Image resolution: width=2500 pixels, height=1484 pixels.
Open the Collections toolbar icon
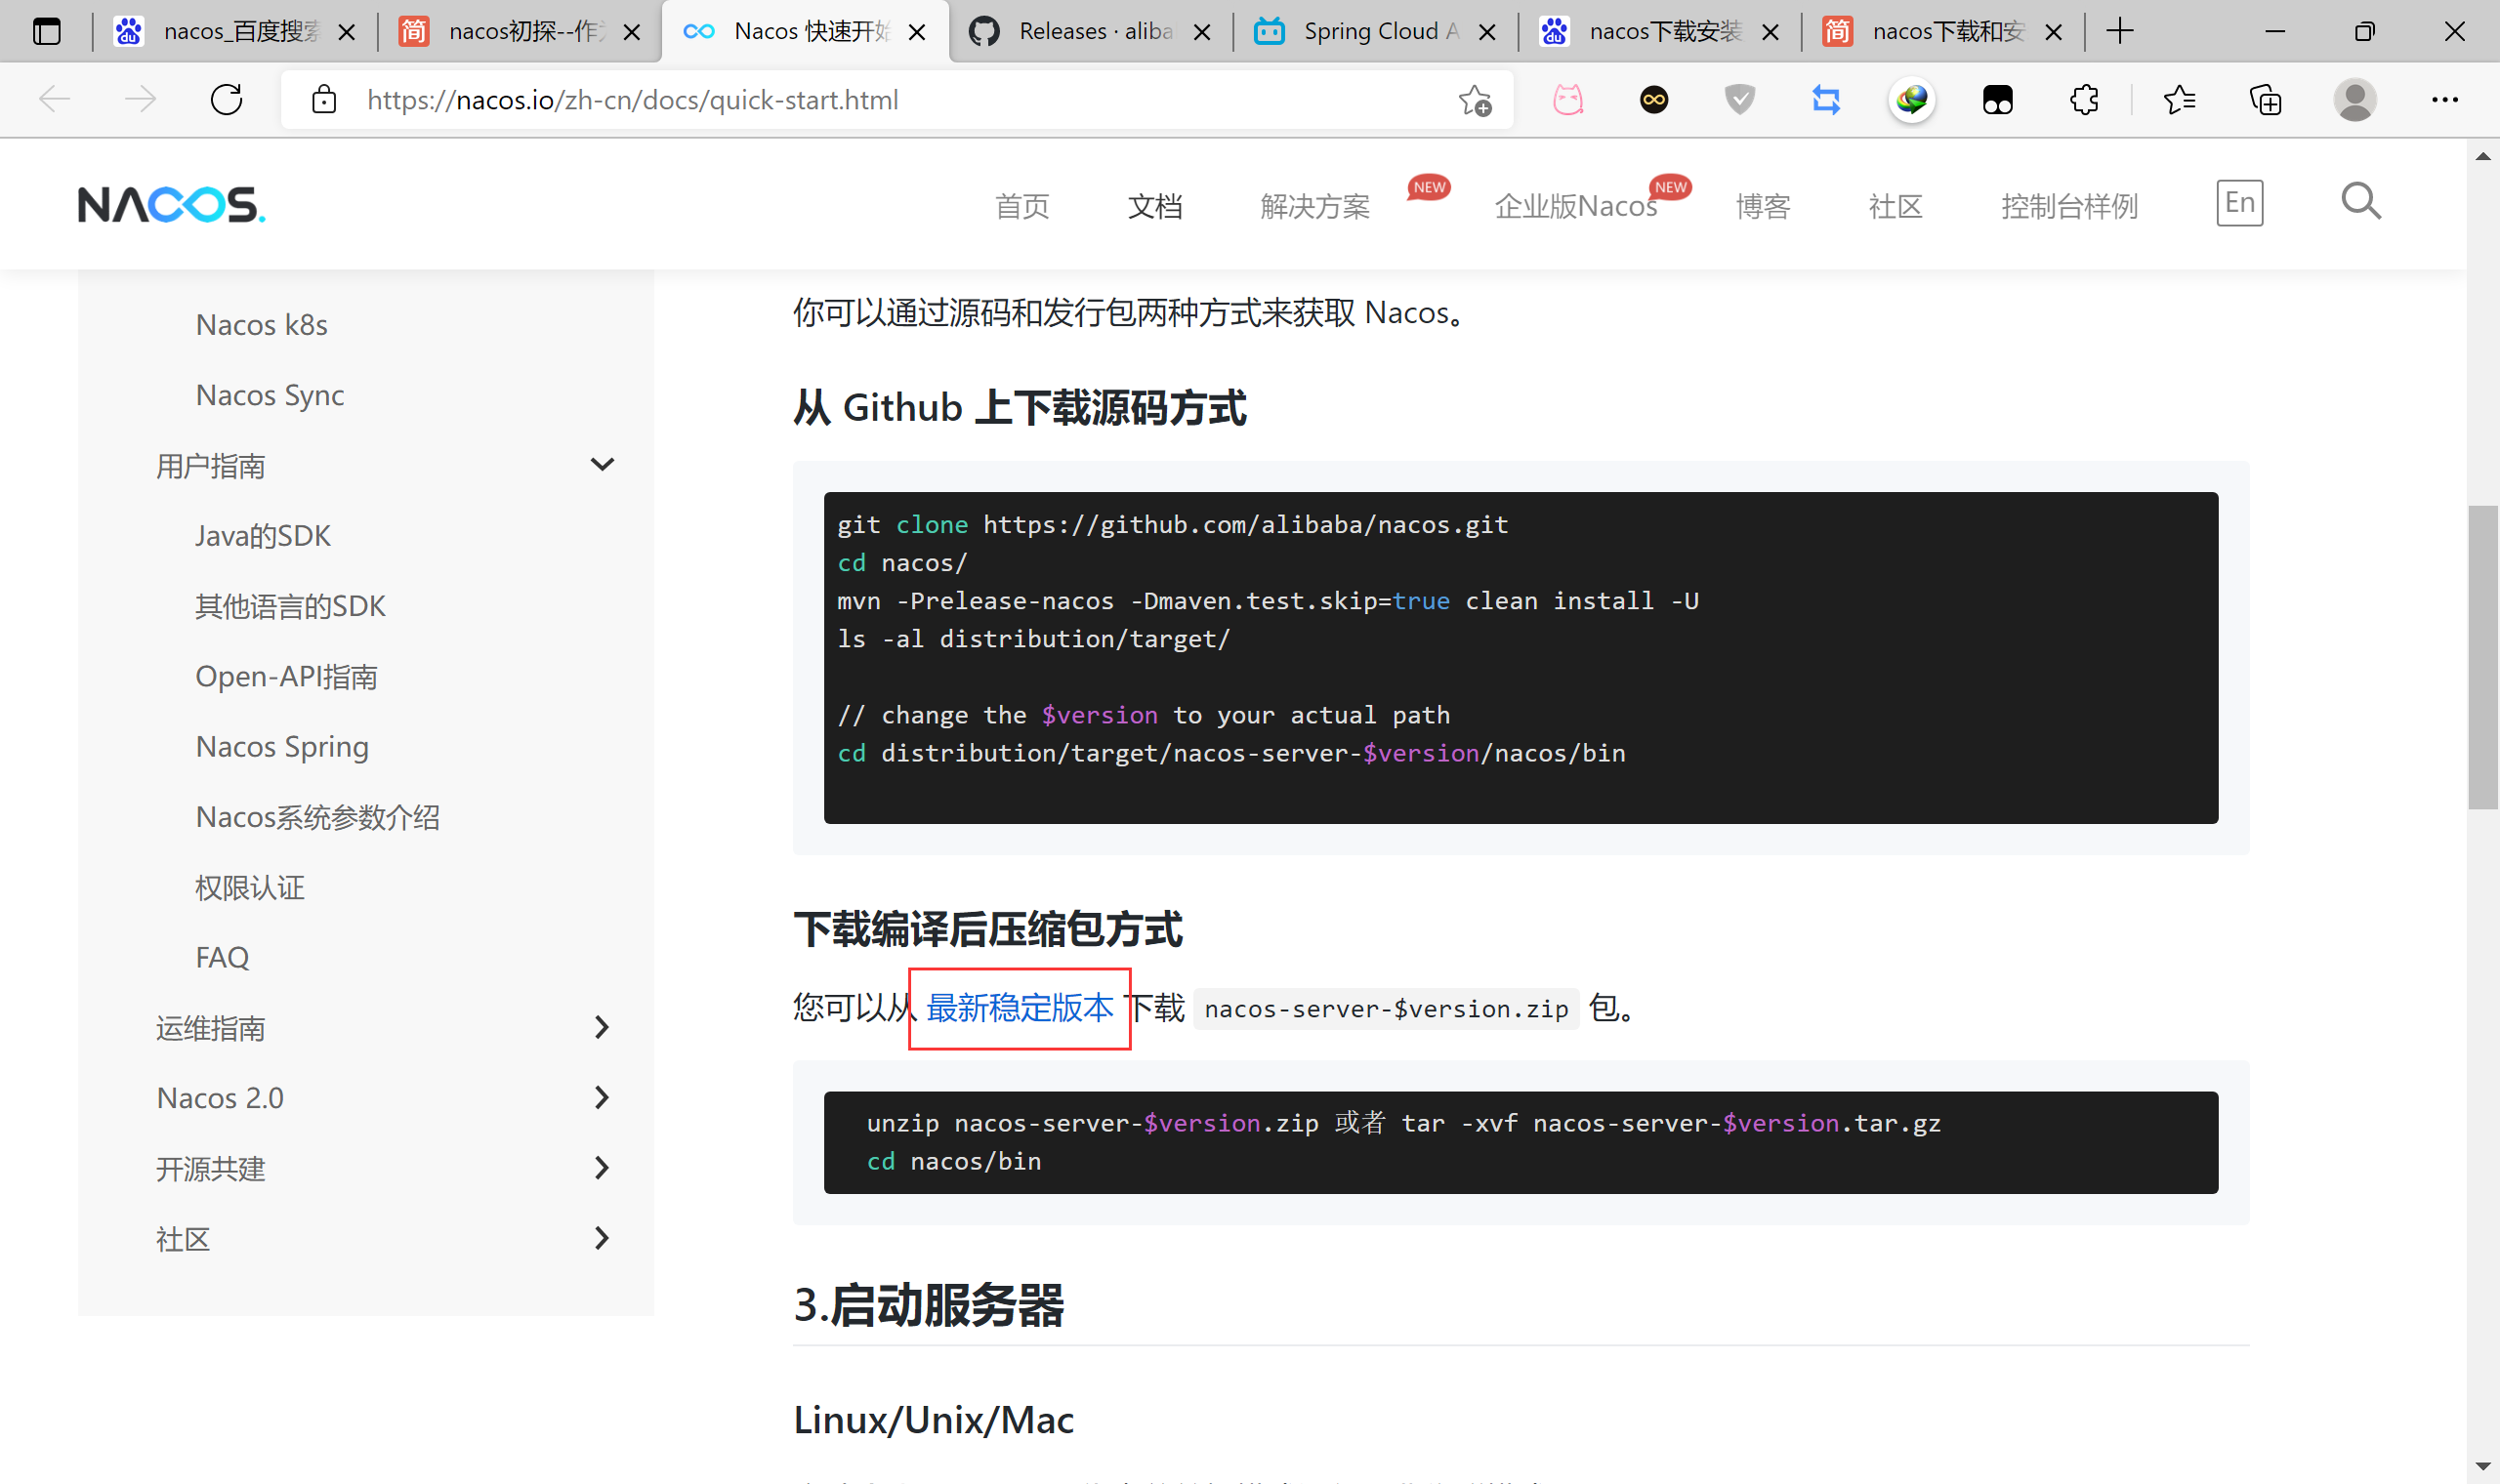(x=2265, y=100)
